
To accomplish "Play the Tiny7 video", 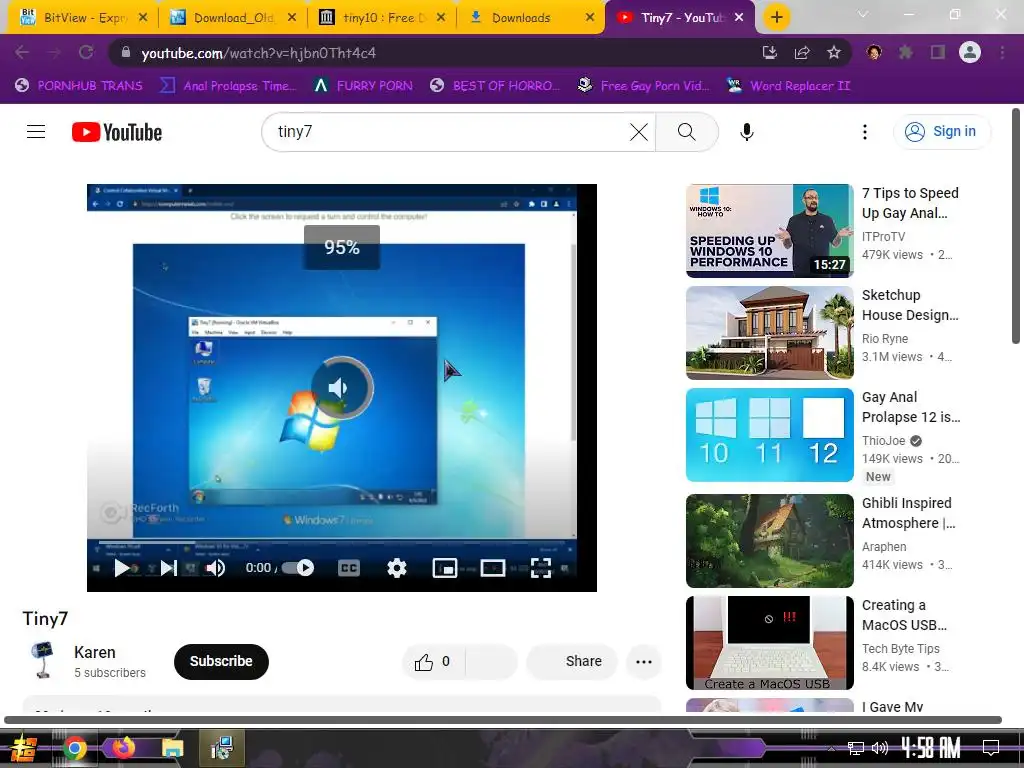I will (x=121, y=568).
